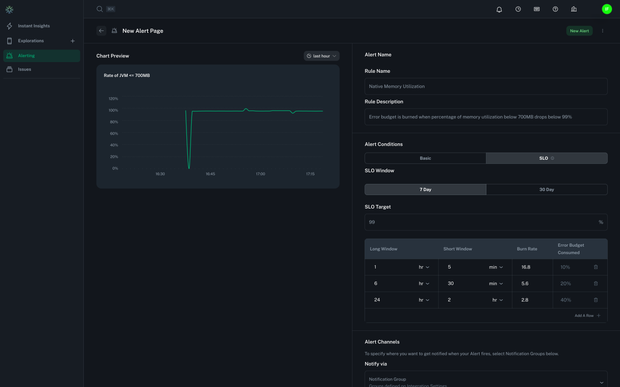Delete the row with burn rate 16.8
This screenshot has height=387, width=620.
click(596, 267)
